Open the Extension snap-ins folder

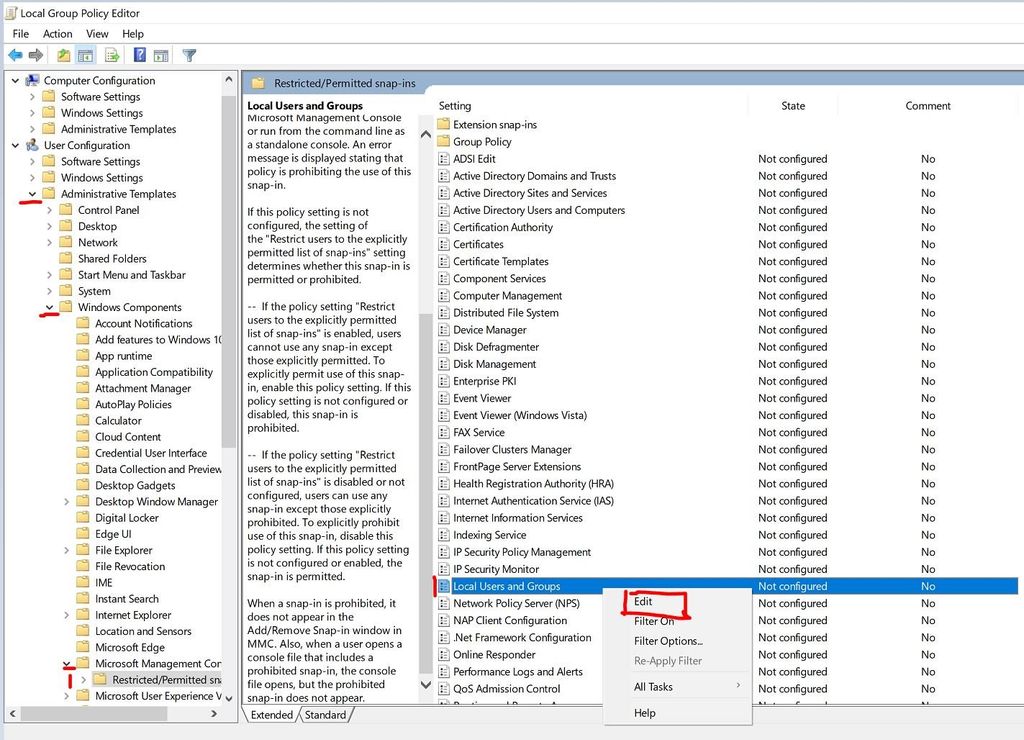coord(494,125)
